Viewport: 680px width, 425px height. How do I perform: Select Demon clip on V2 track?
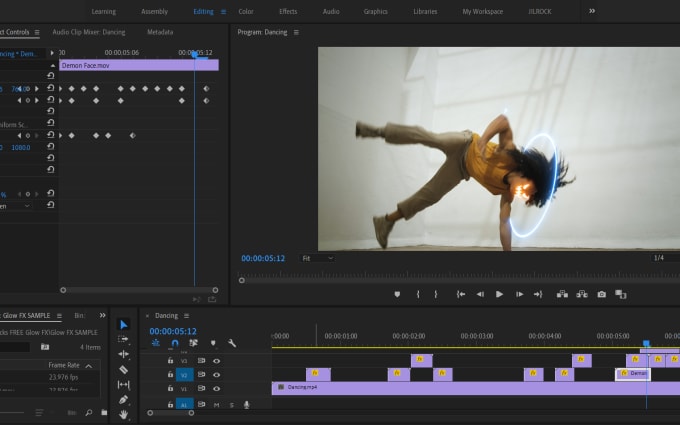tap(633, 374)
